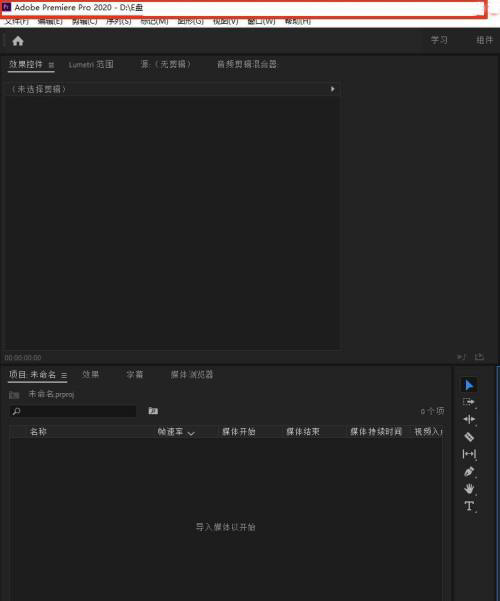This screenshot has height=601, width=500.
Task: Click the Adobe Premiere Pro 2020 title text
Action: click(63, 7)
